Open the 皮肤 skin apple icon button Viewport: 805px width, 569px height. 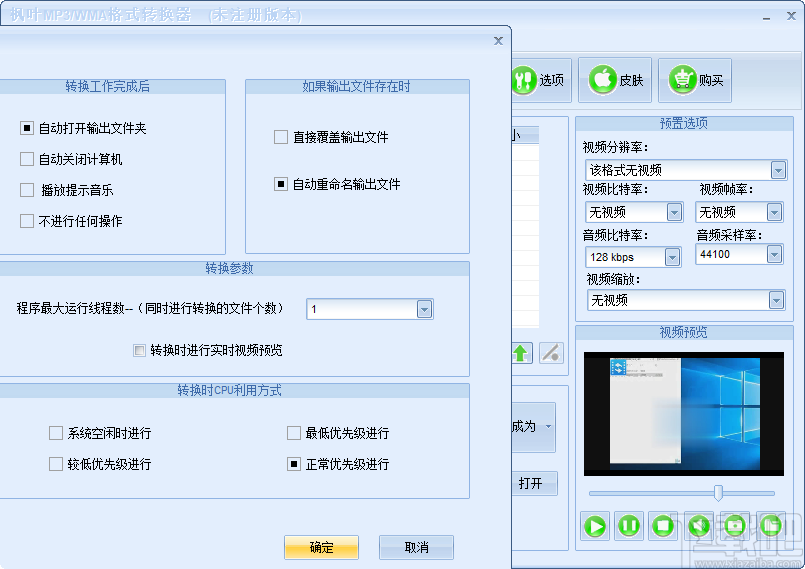coord(615,80)
